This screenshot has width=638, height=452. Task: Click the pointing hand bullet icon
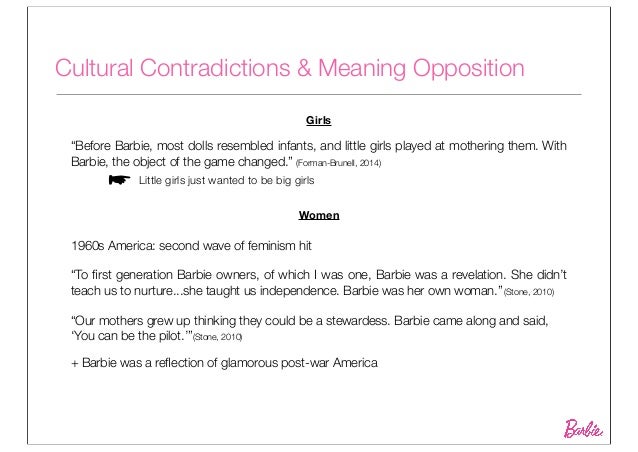pyautogui.click(x=119, y=180)
